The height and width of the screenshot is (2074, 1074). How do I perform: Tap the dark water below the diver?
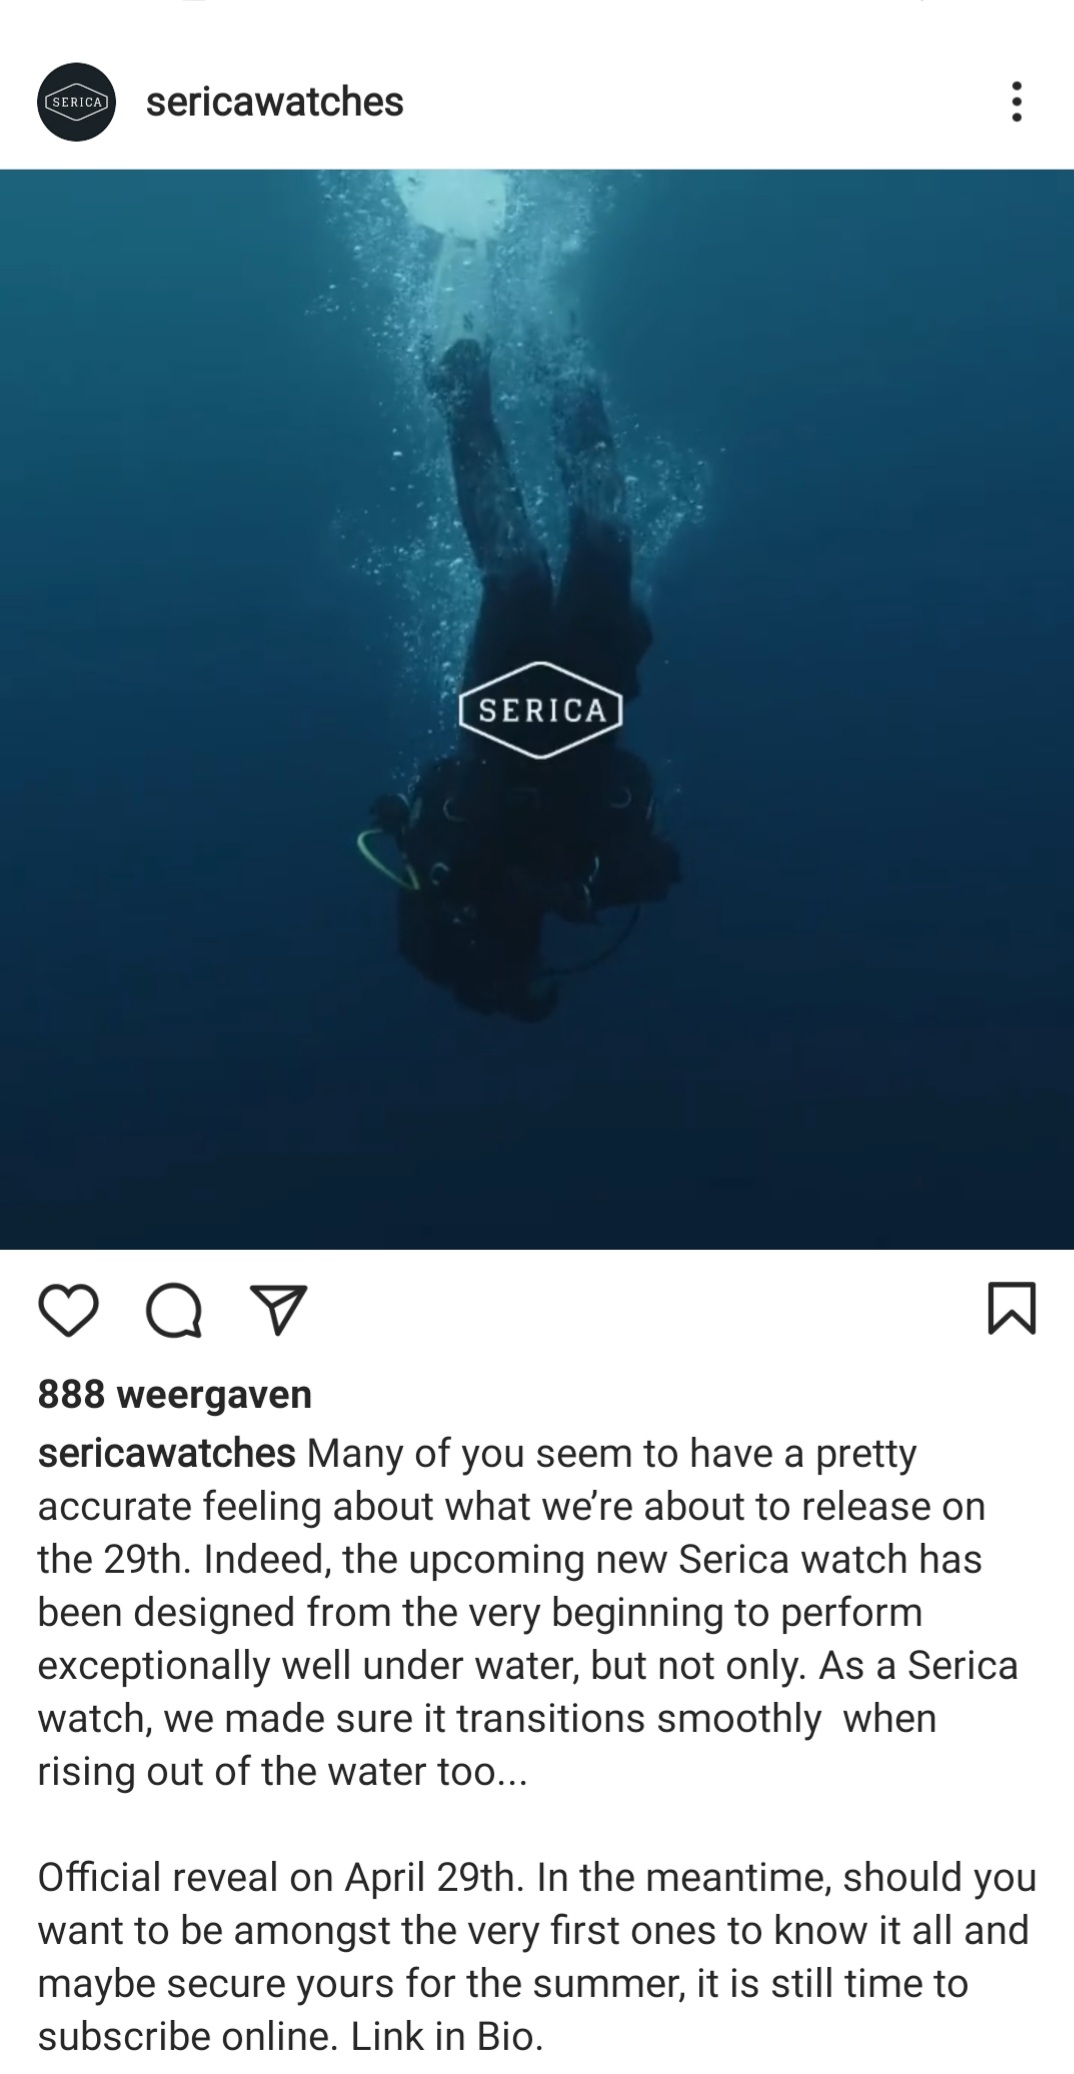point(537,1140)
